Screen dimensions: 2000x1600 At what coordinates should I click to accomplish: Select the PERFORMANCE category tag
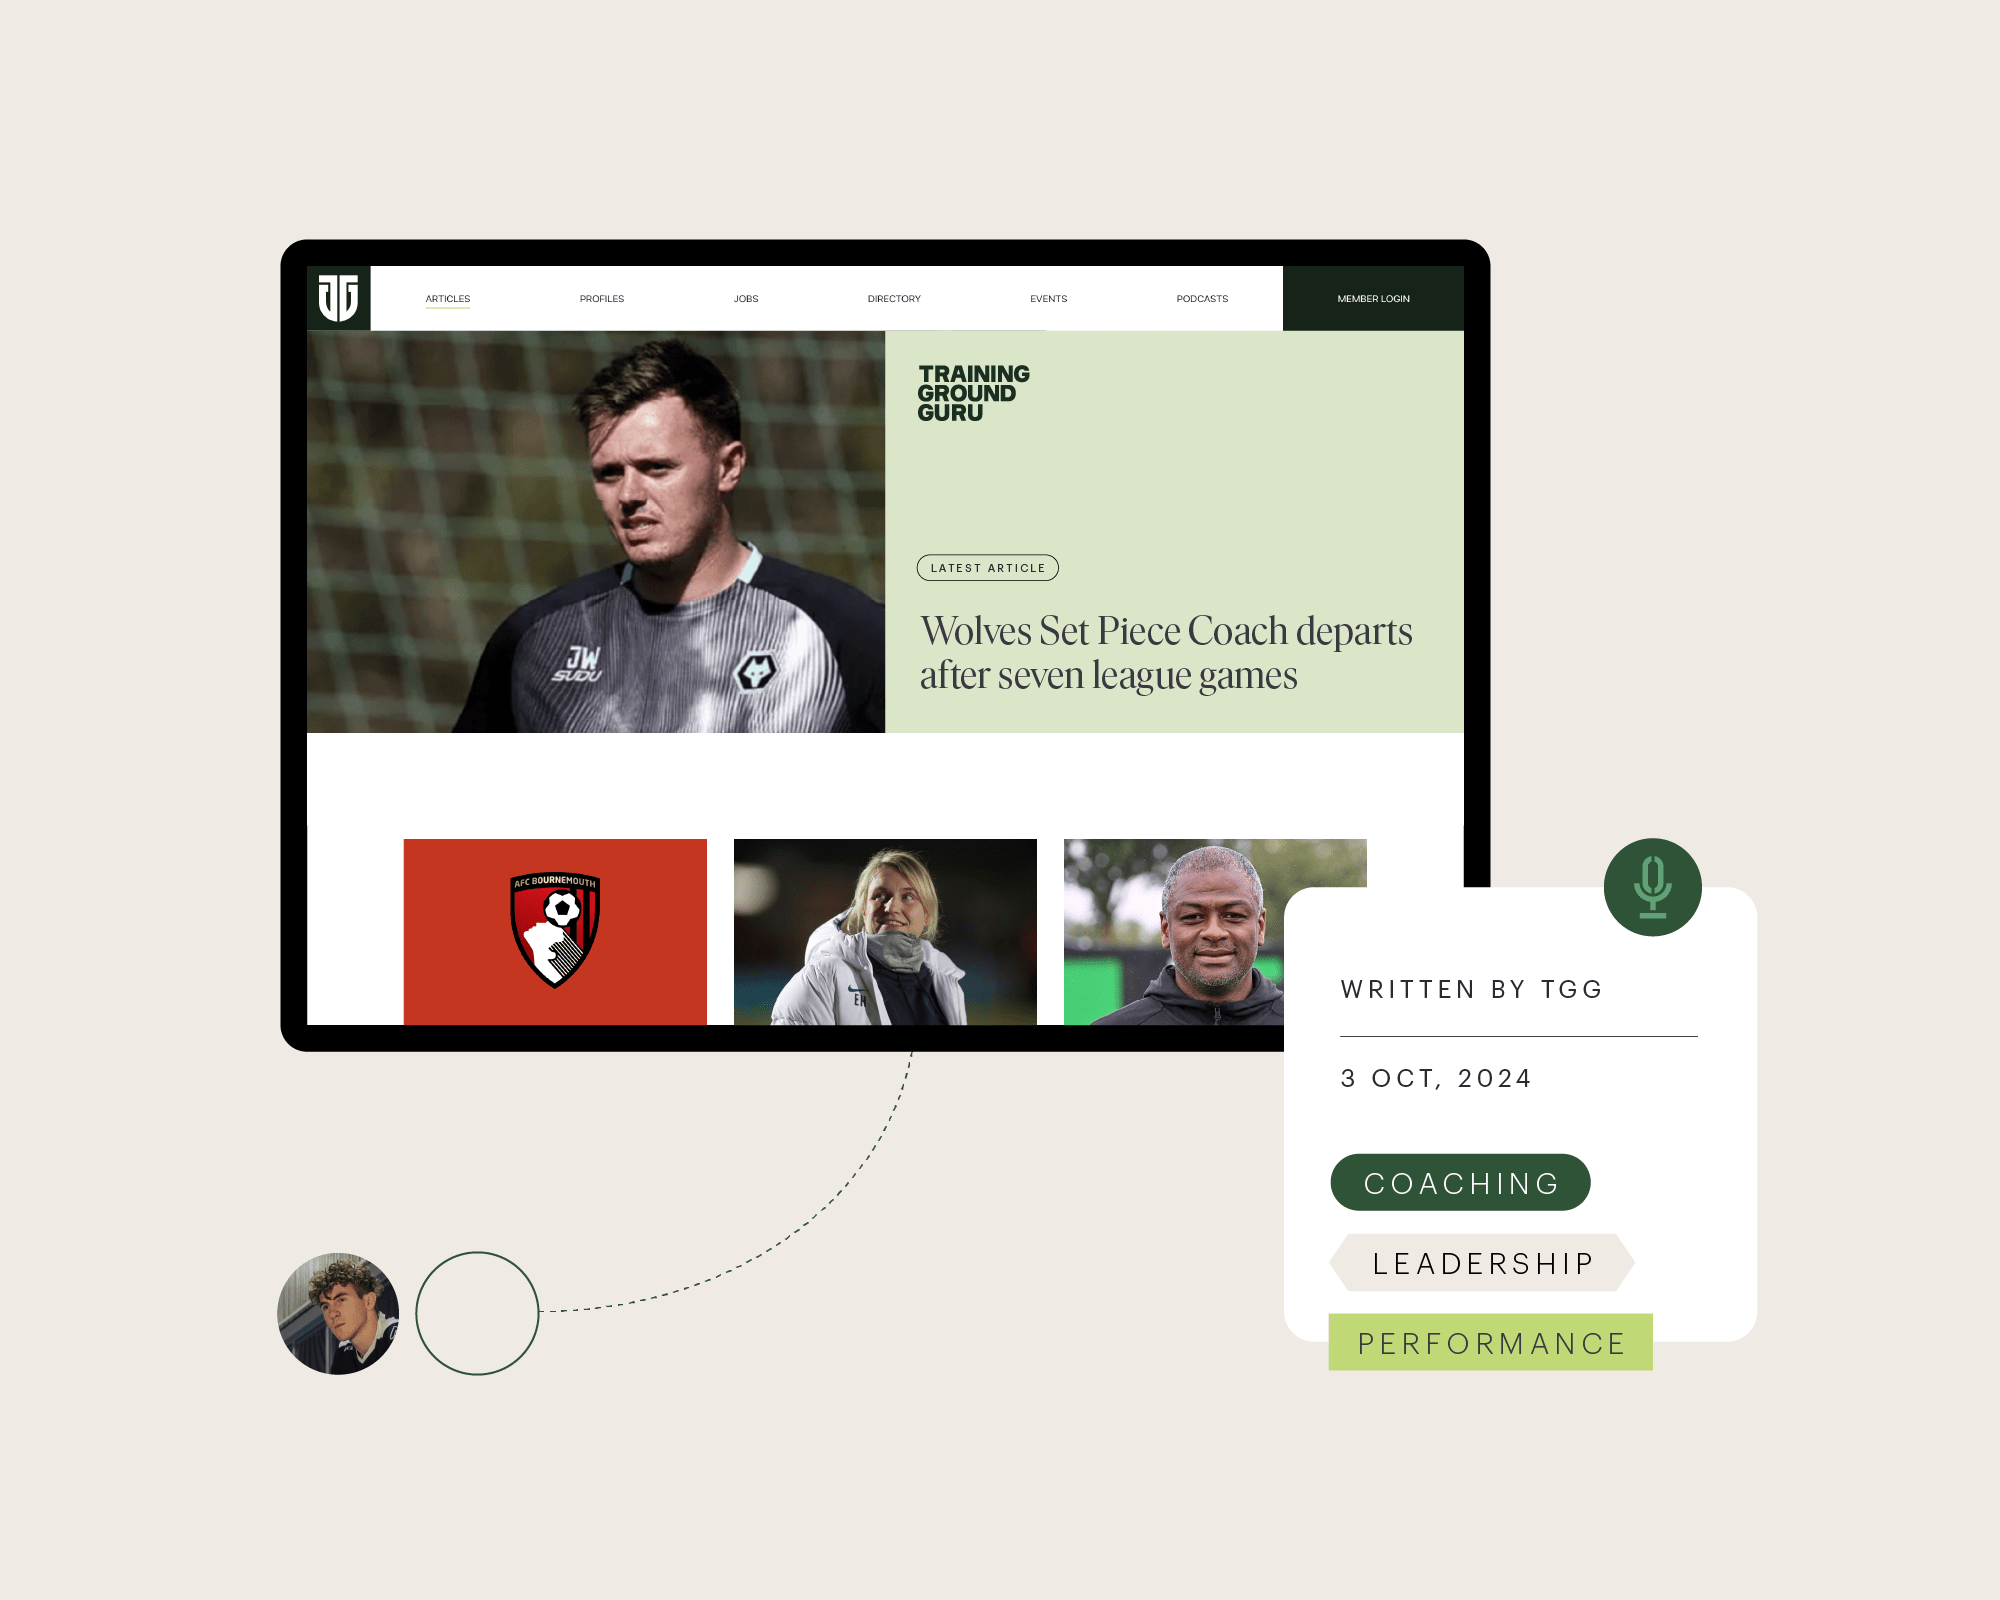pos(1489,1342)
